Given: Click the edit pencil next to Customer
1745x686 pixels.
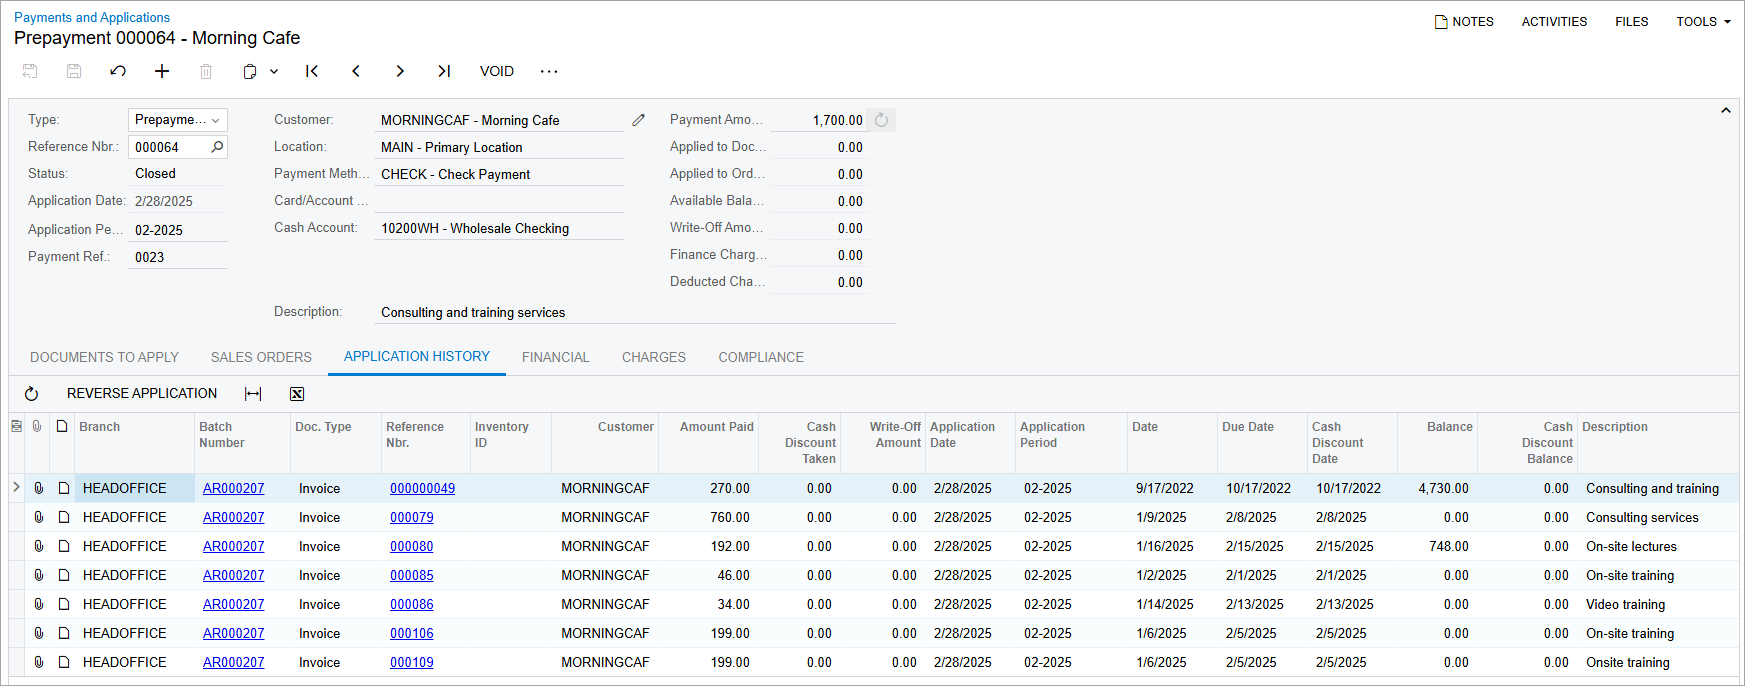Looking at the screenshot, I should click(x=639, y=120).
